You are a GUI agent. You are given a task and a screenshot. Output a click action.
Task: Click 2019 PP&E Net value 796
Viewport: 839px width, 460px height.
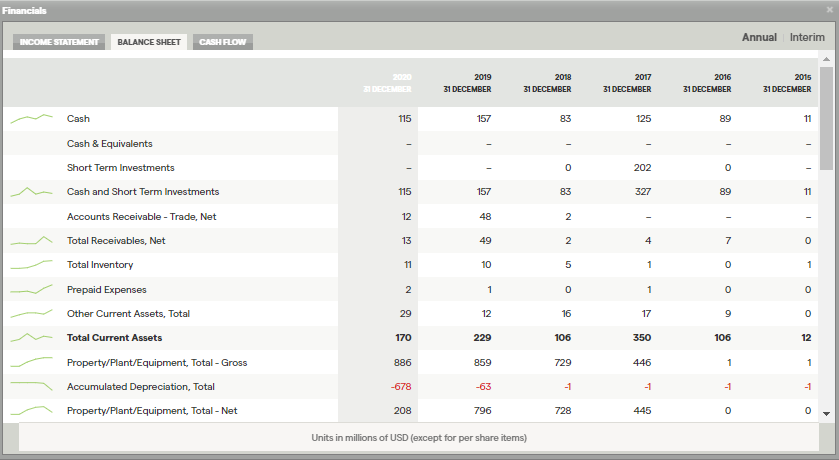tap(482, 411)
